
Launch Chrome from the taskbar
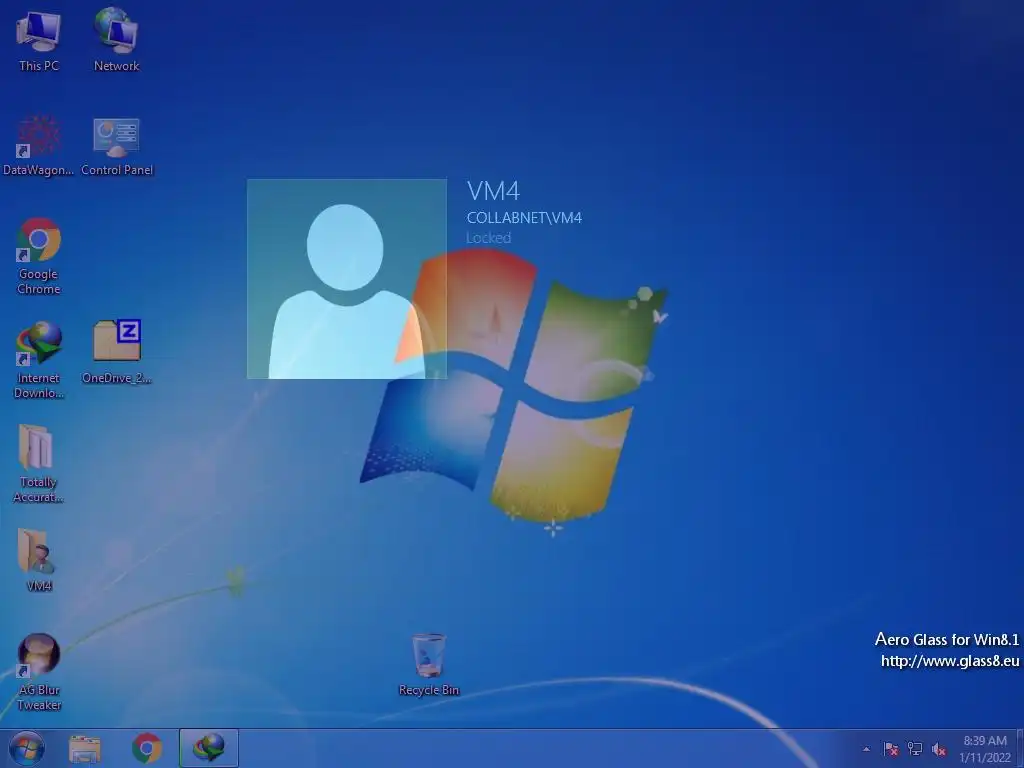pos(147,748)
